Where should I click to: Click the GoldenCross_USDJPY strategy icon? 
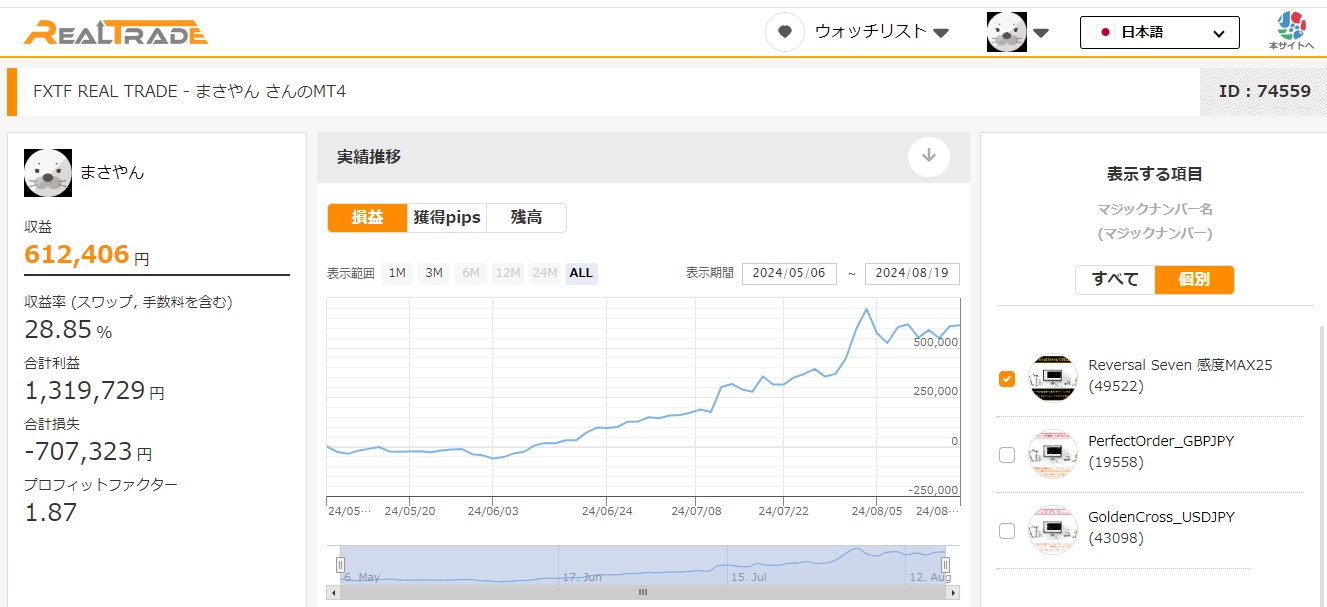click(x=1052, y=530)
